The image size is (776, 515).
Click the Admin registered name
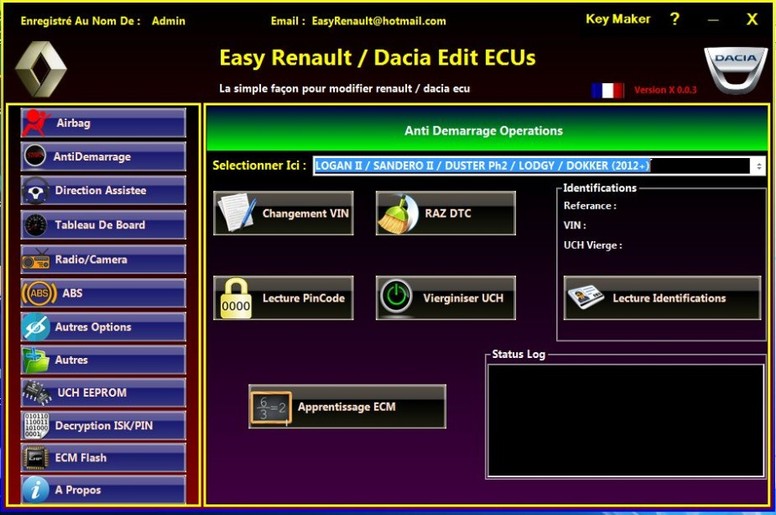[168, 21]
